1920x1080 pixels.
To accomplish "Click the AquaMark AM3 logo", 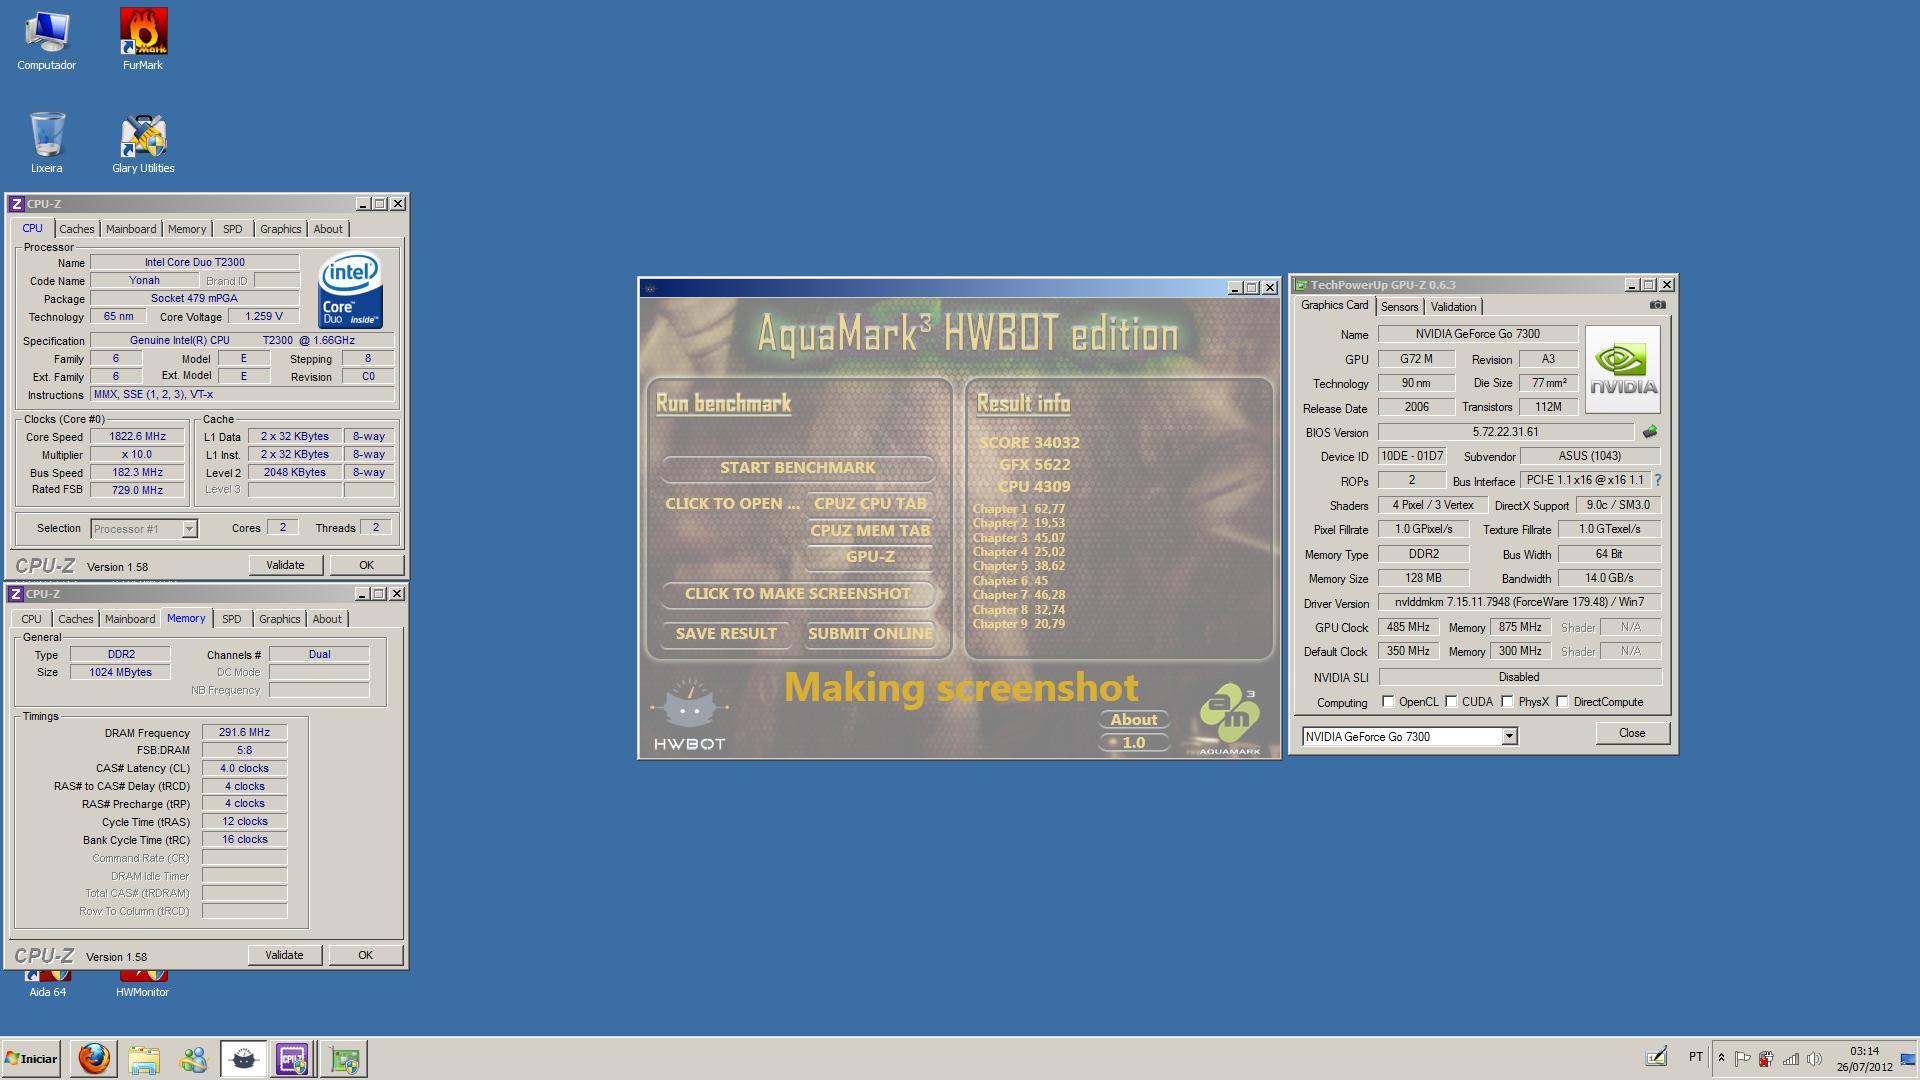I will (1230, 719).
